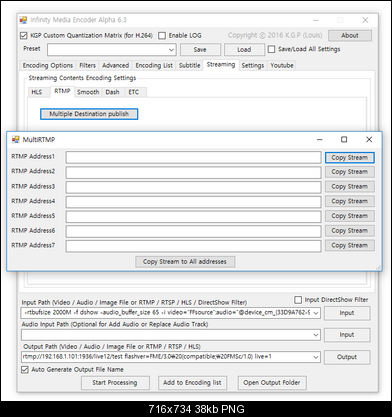Click Copy Stream for RTMP Address7
Viewport: 392px width, 417px height.
click(x=350, y=245)
